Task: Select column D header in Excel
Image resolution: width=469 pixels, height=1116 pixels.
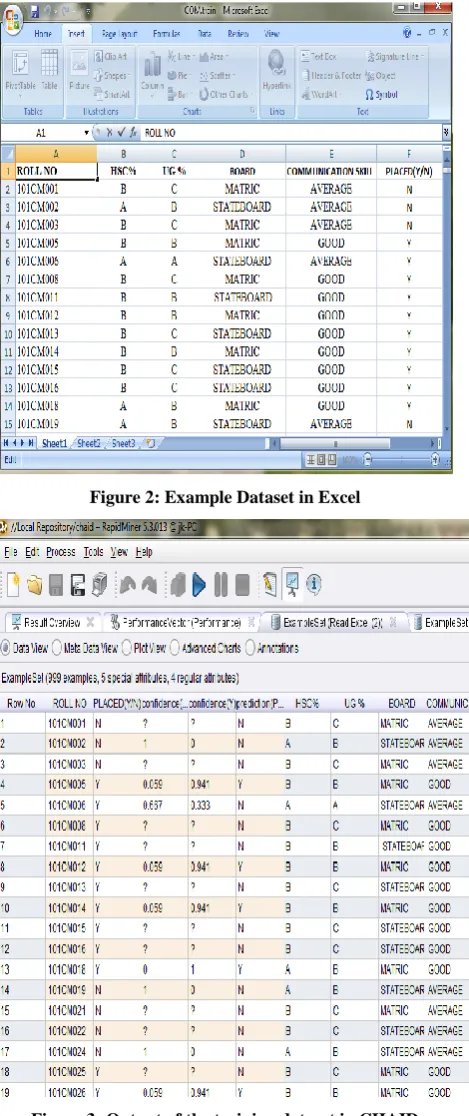Action: (242, 152)
